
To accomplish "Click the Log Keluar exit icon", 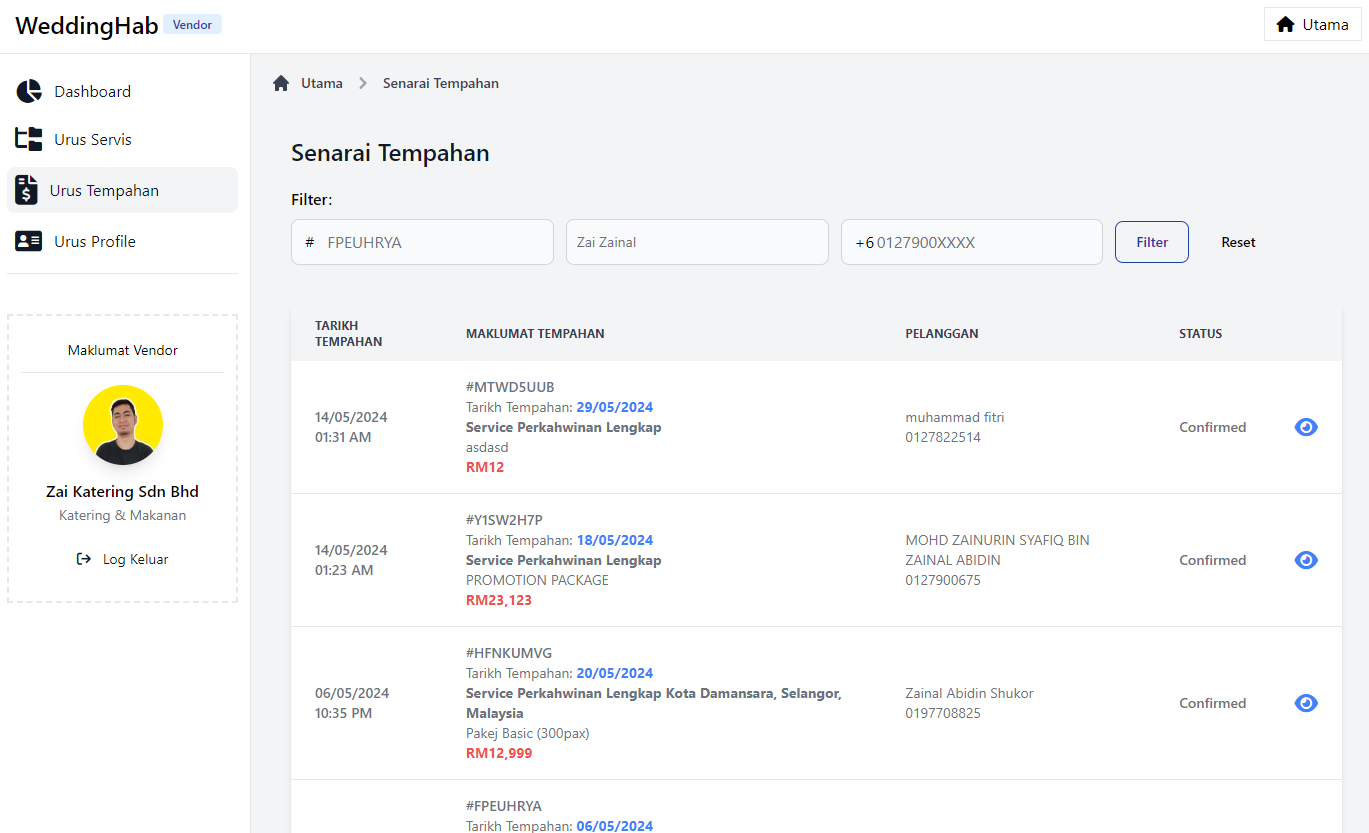I will pyautogui.click(x=84, y=559).
